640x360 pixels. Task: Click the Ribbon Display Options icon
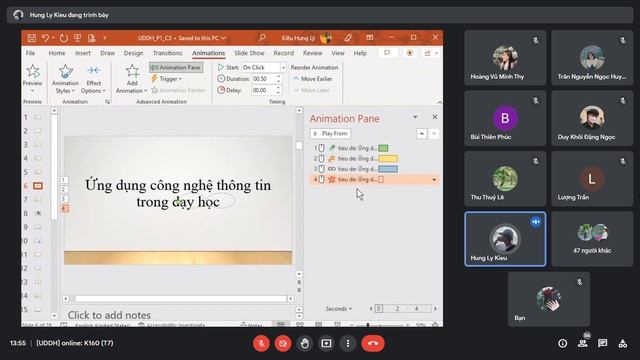click(x=369, y=38)
